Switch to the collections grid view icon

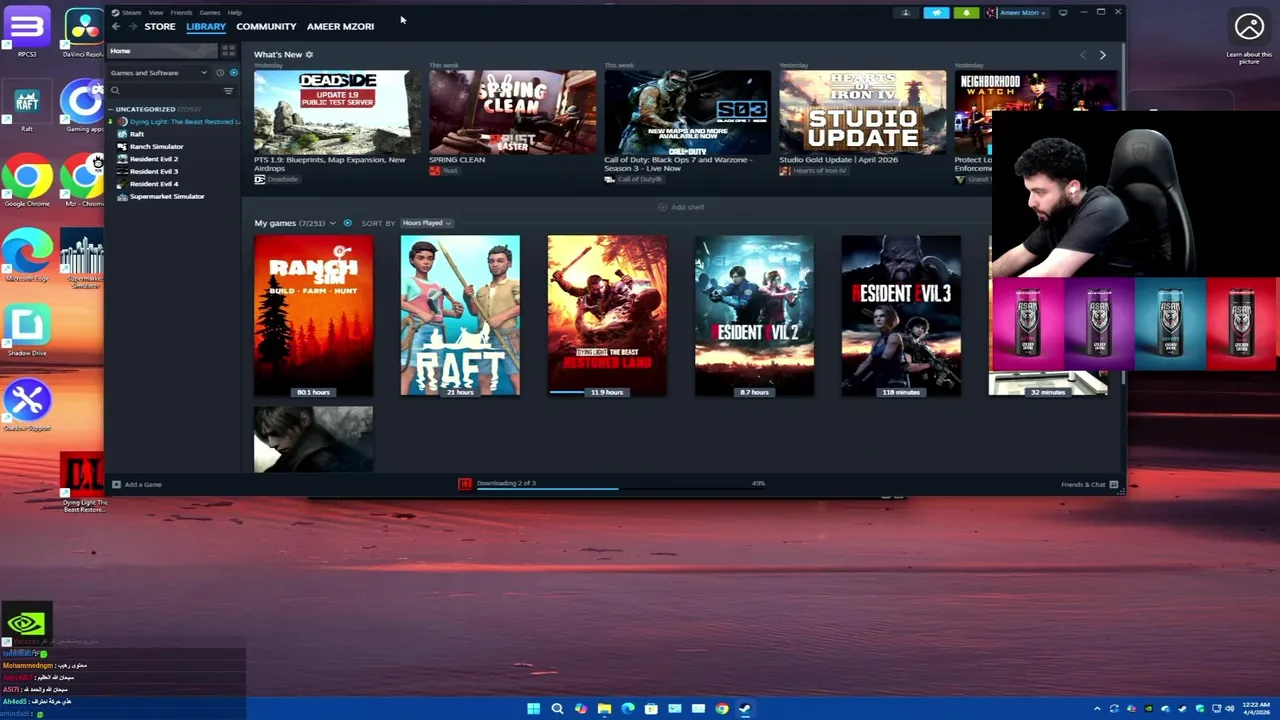pyautogui.click(x=228, y=51)
